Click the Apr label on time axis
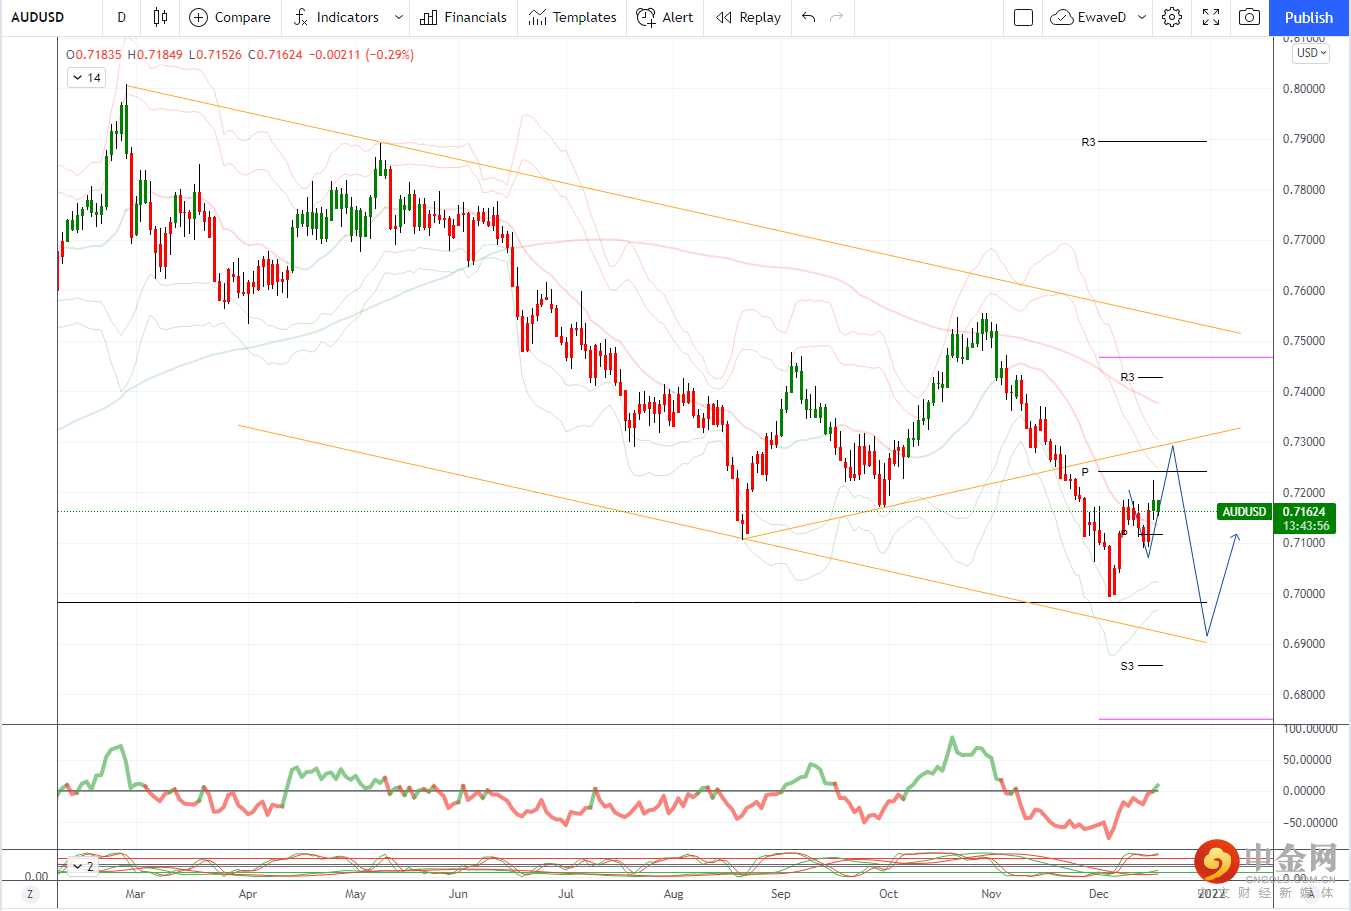Screen dimensions: 1351x911 click(x=248, y=894)
